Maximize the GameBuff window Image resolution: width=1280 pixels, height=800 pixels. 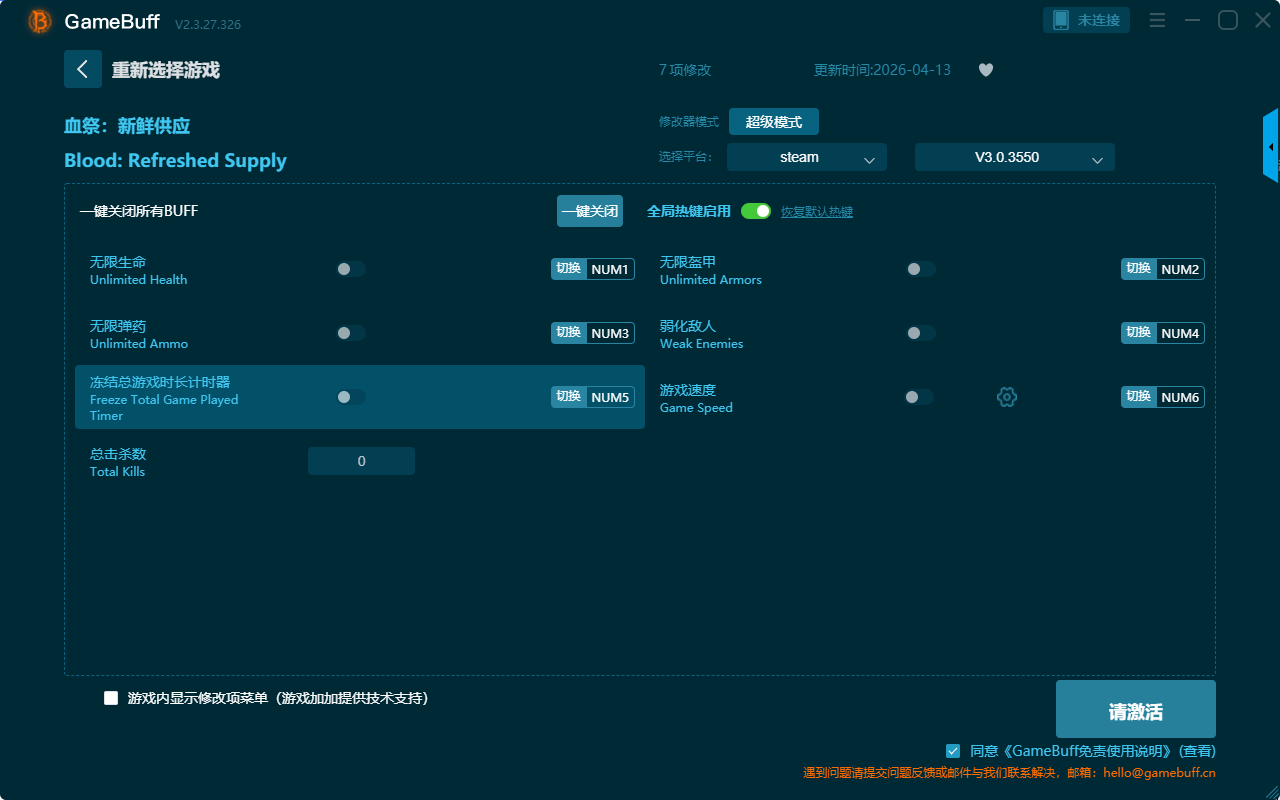[1227, 20]
